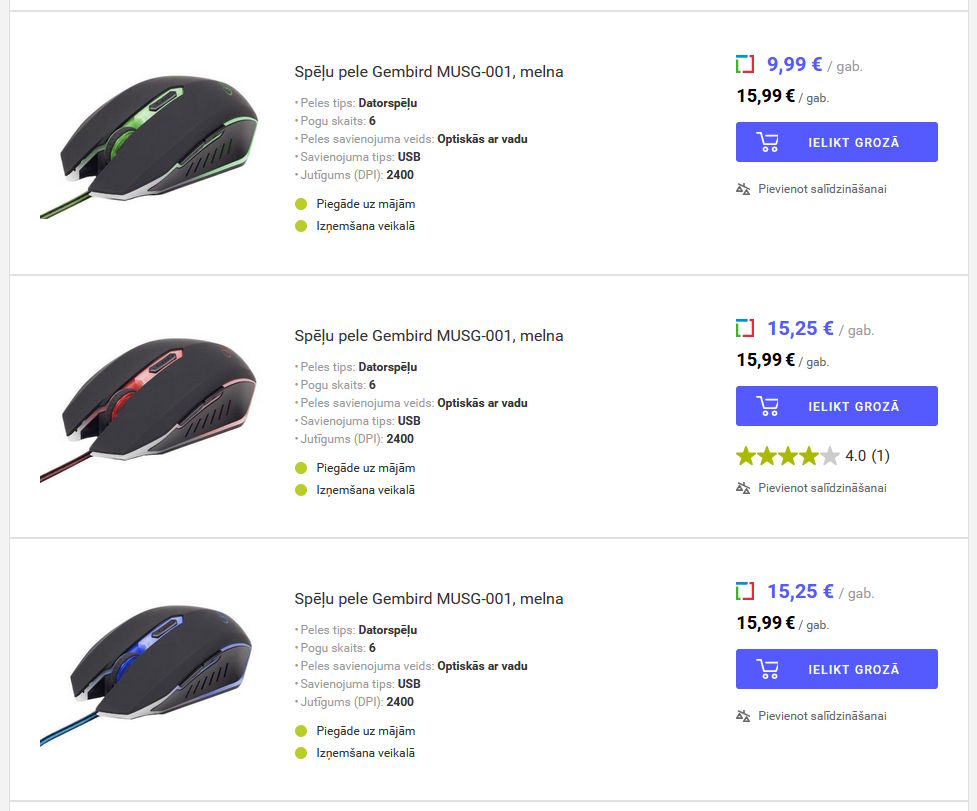Click the loyalty price icon on the red mouse listing
This screenshot has width=977, height=811.
pos(744,328)
